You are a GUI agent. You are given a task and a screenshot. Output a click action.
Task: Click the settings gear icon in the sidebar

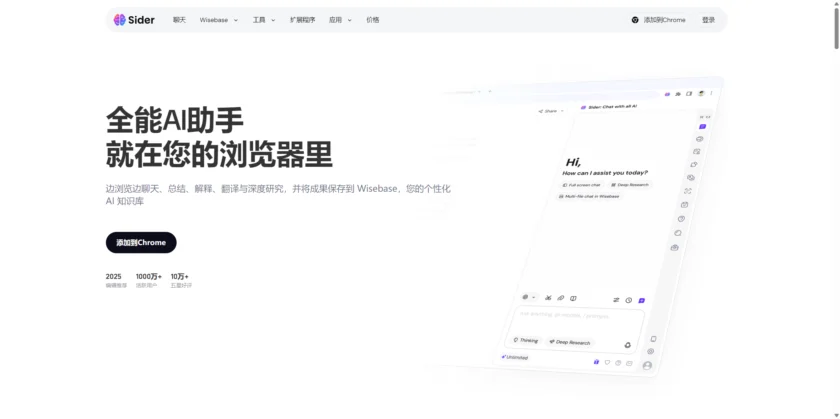point(650,351)
